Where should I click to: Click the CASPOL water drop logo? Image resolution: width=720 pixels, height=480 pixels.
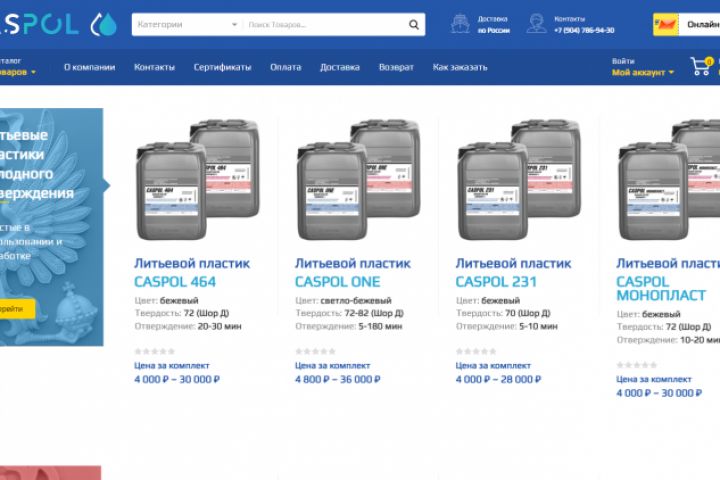(x=104, y=24)
